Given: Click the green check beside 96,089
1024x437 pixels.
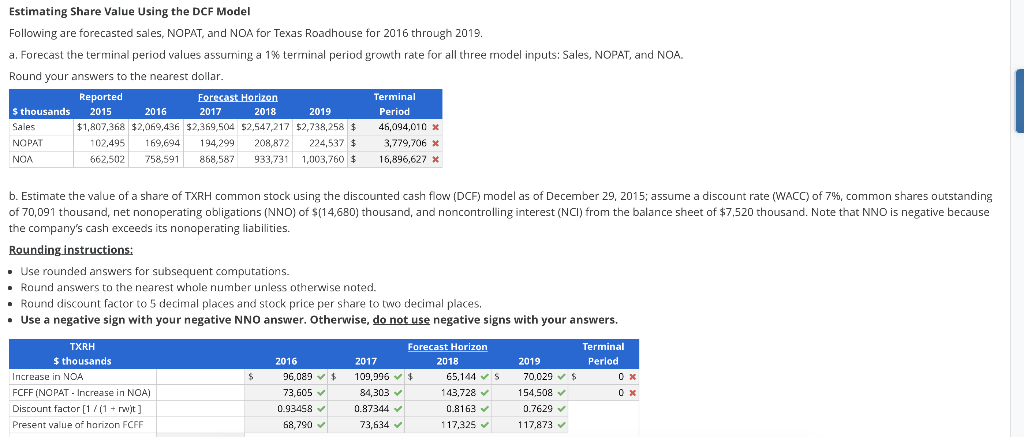Looking at the screenshot, I should tap(321, 376).
